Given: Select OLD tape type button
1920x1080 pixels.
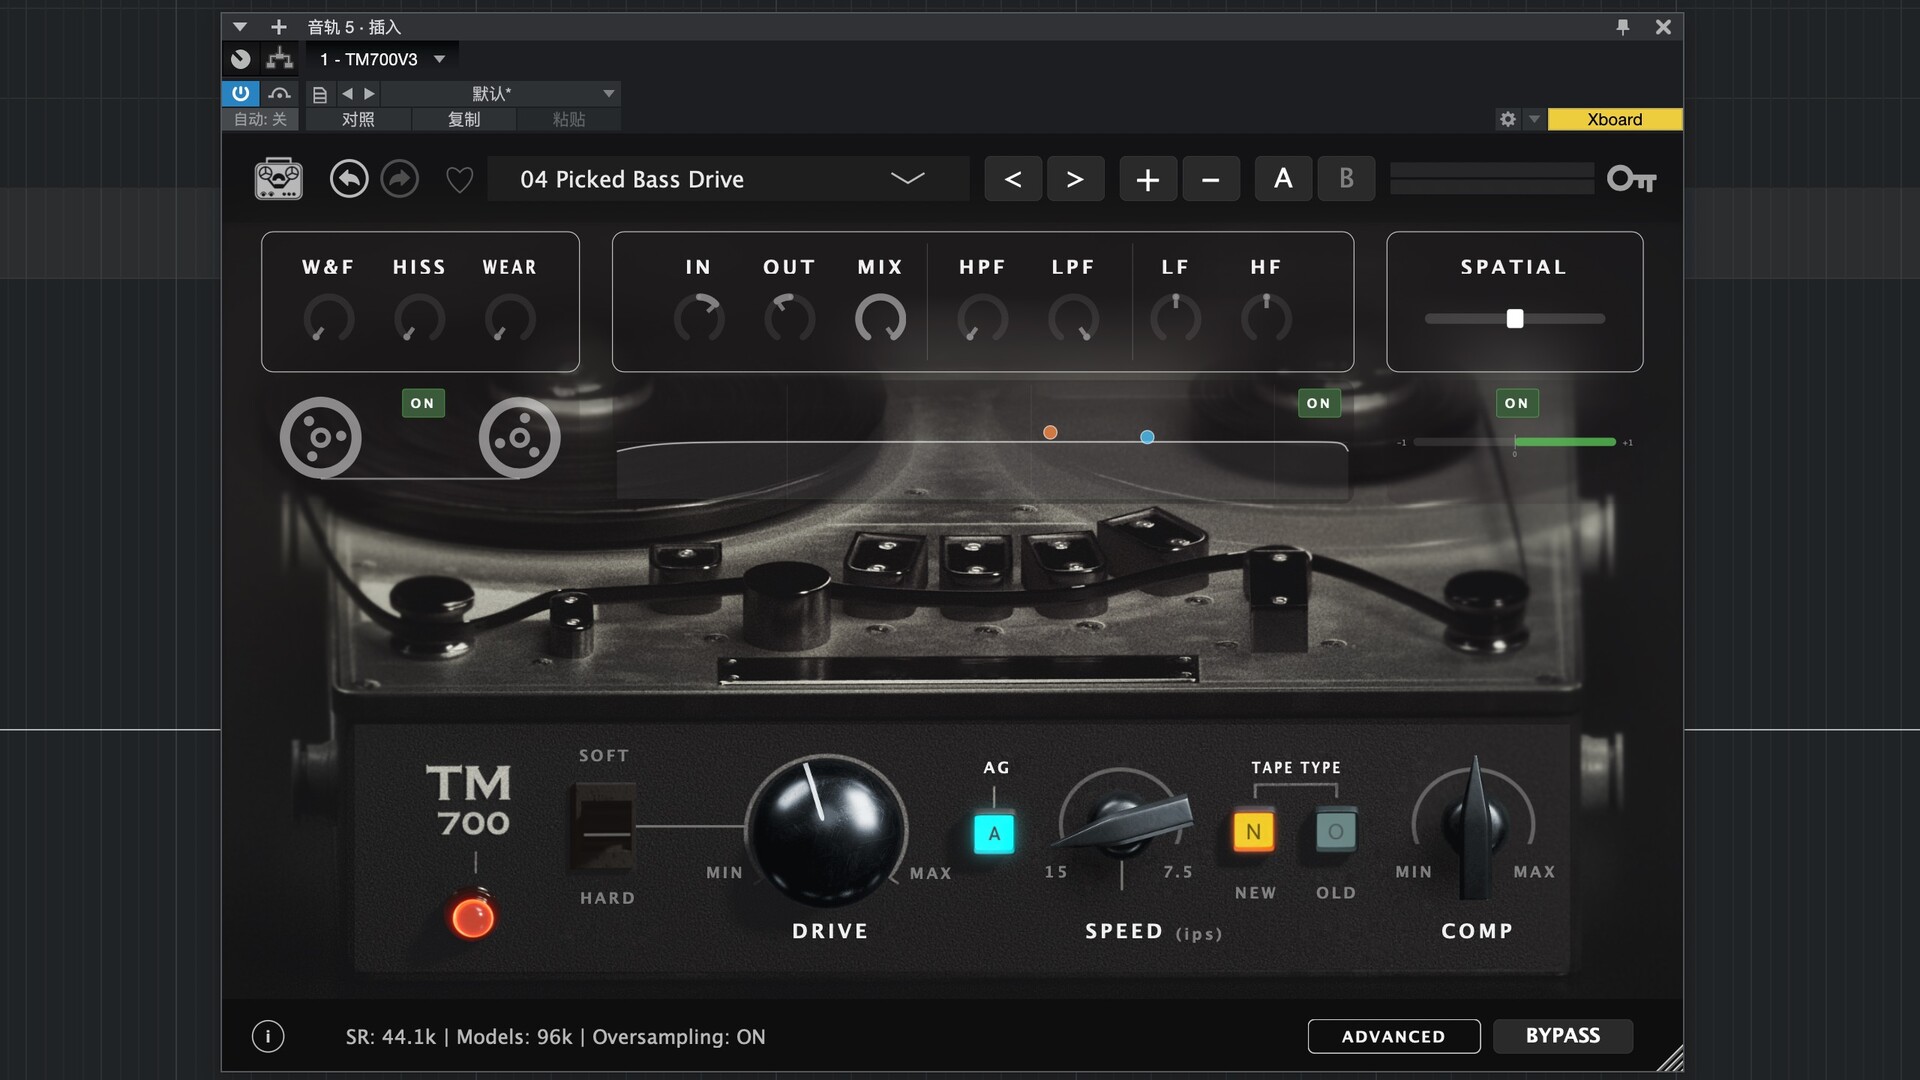Looking at the screenshot, I should click(1335, 831).
